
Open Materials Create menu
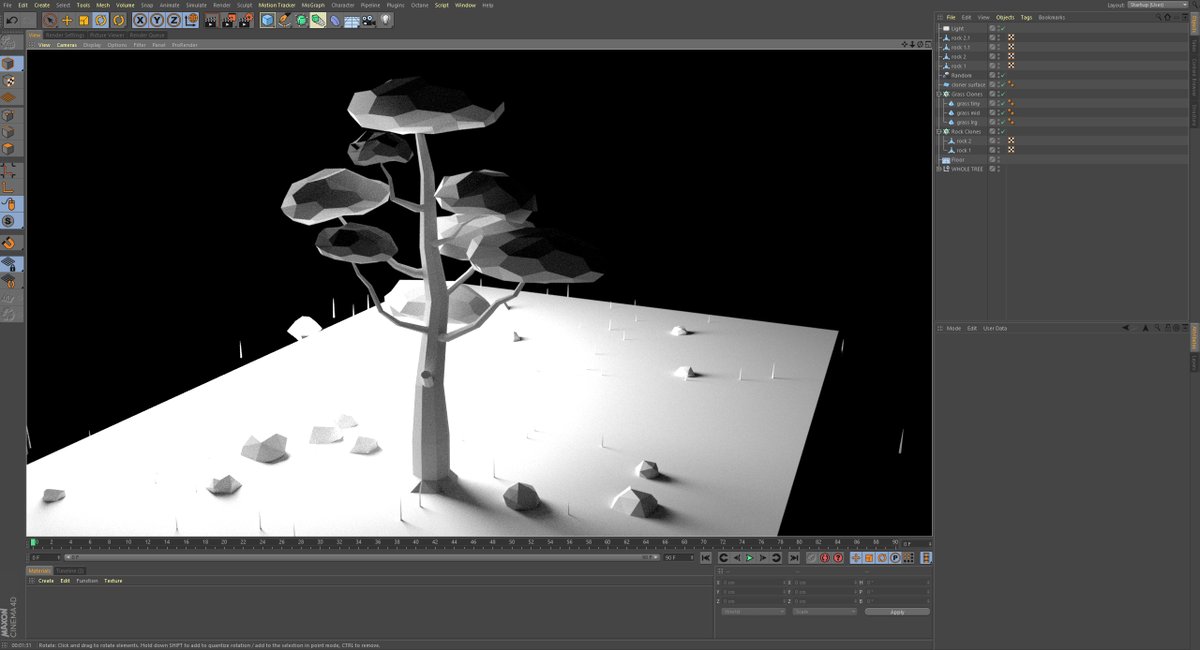click(x=46, y=581)
